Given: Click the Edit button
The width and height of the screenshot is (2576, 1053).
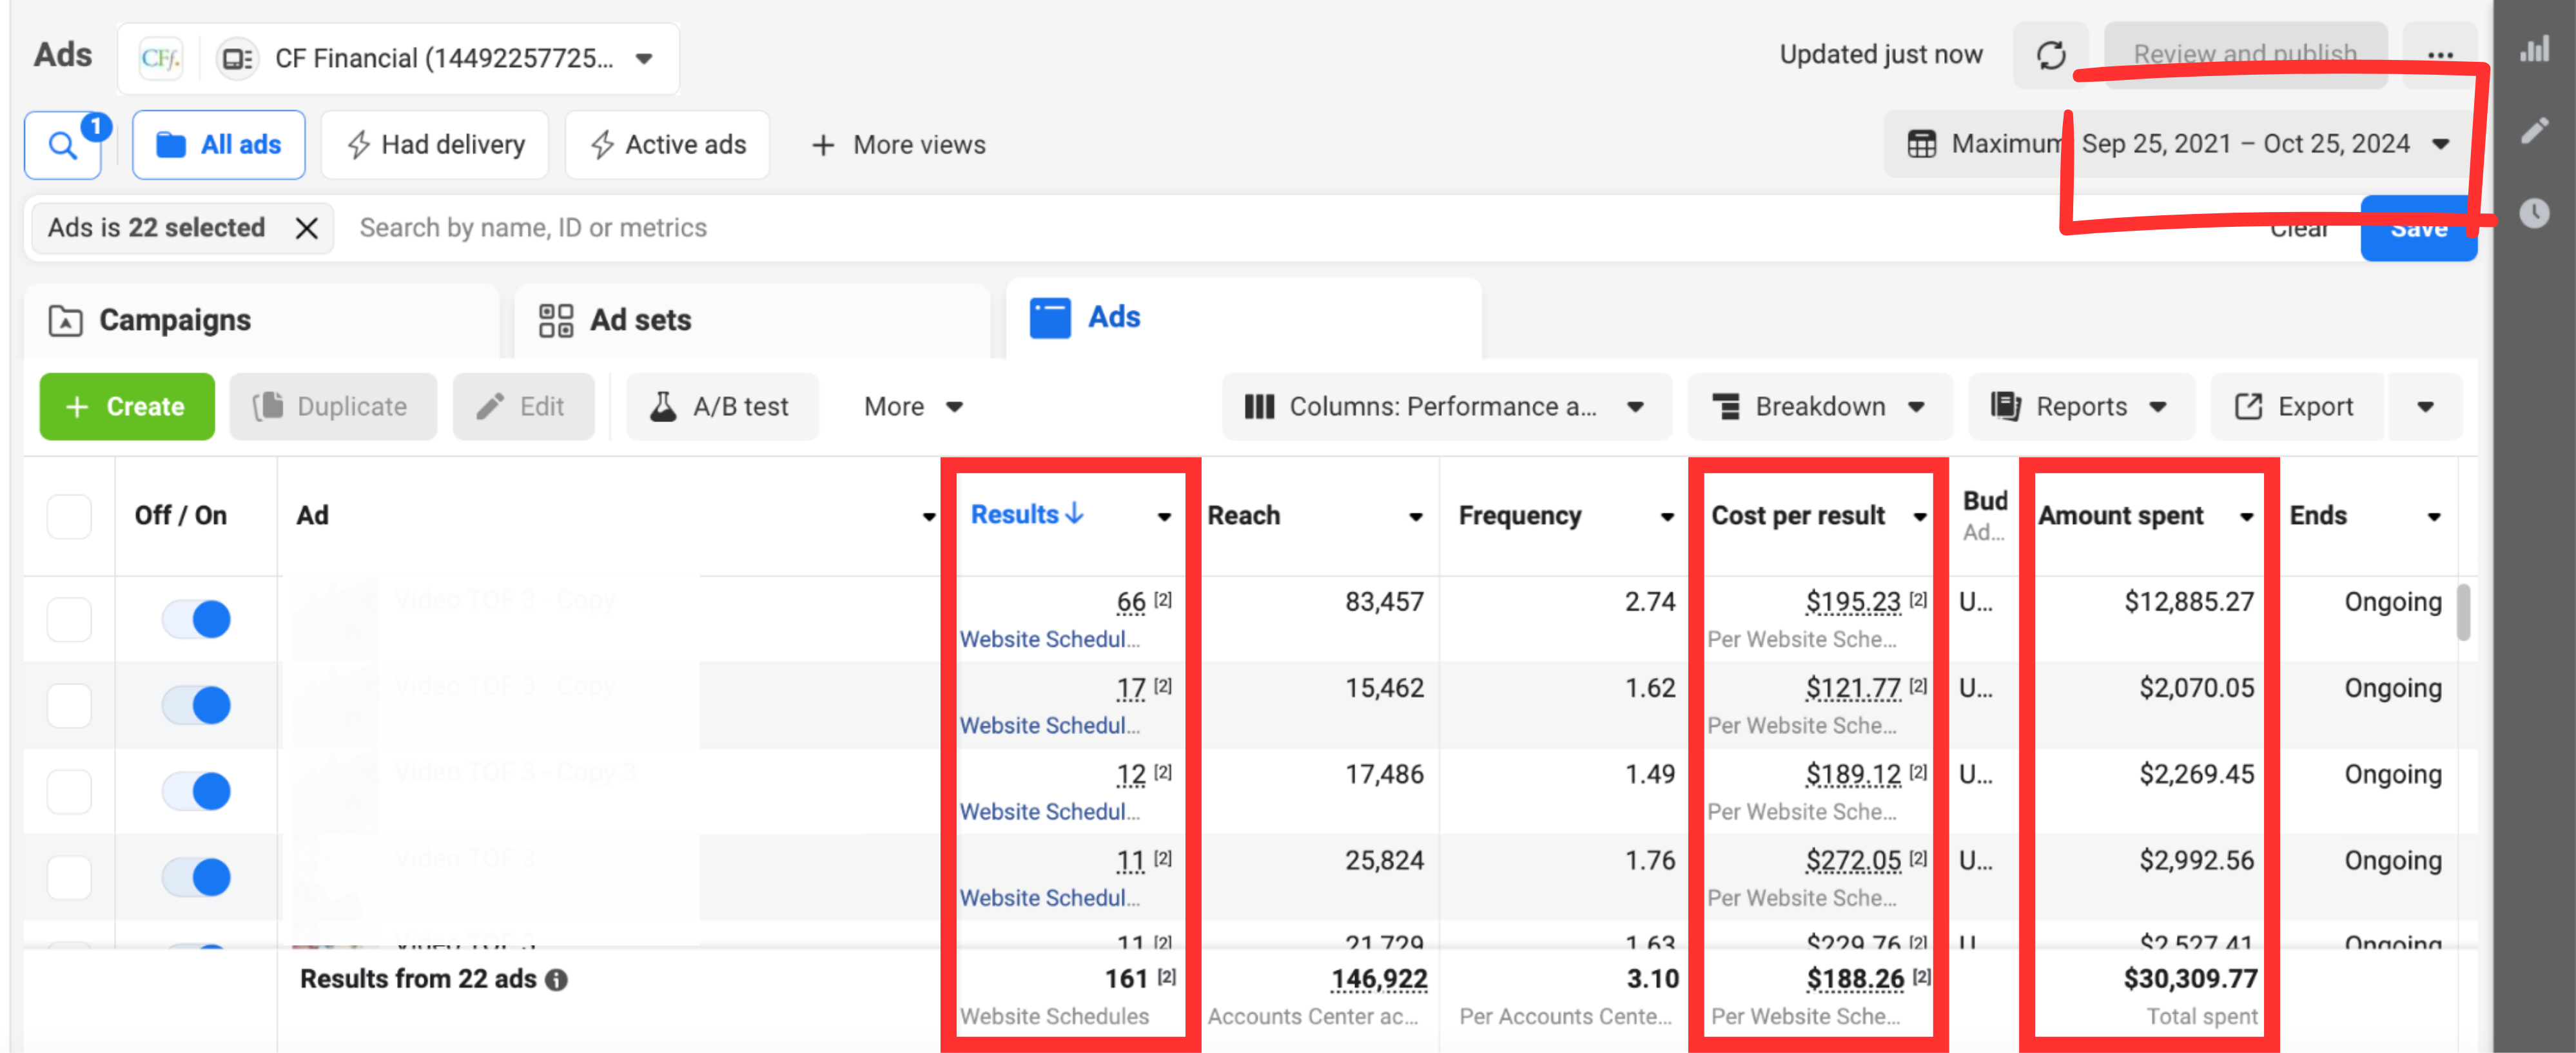Looking at the screenshot, I should [x=523, y=407].
